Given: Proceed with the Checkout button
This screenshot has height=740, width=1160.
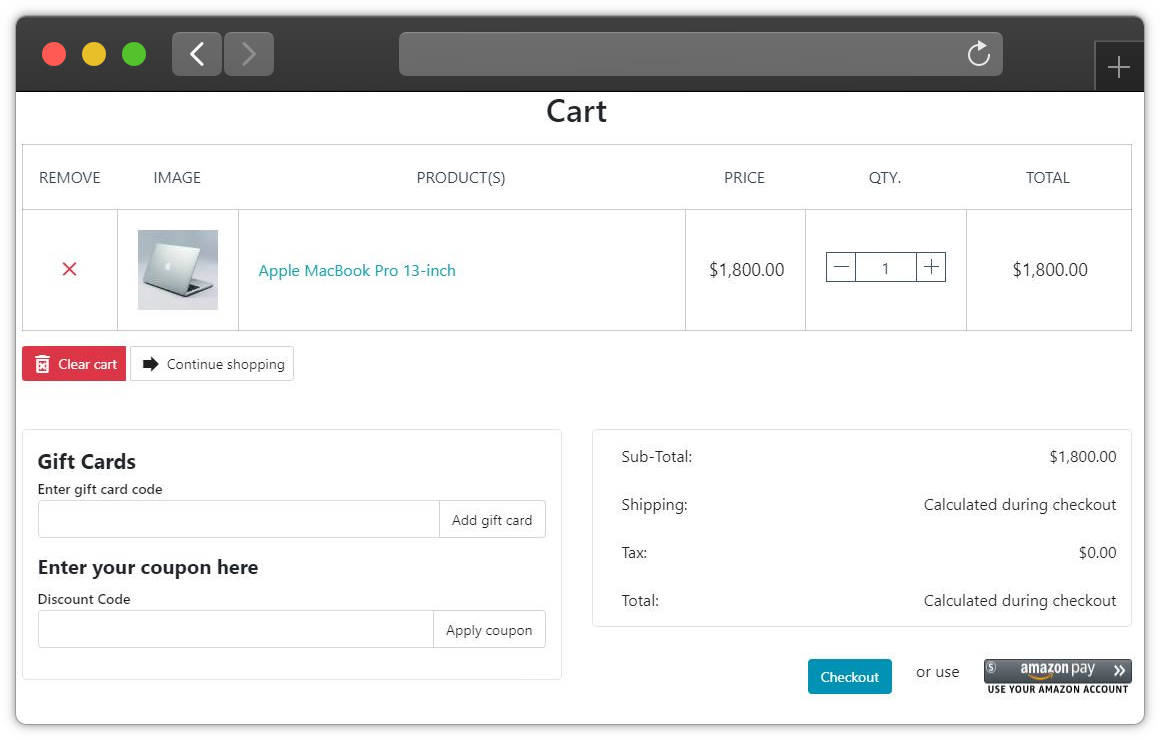Looking at the screenshot, I should click(849, 677).
